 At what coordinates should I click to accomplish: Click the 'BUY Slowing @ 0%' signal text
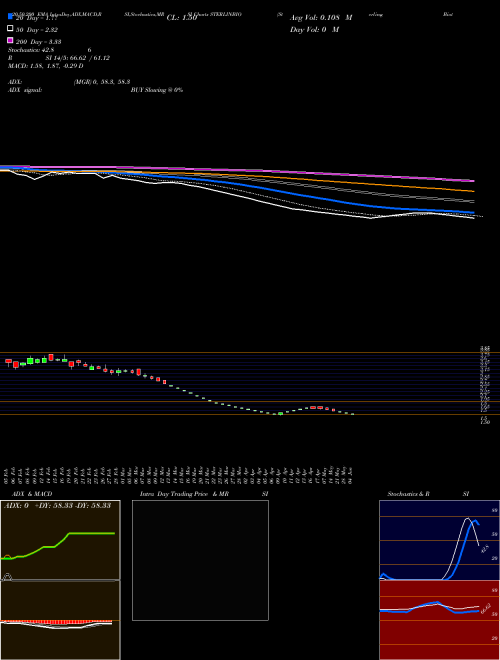(157, 90)
